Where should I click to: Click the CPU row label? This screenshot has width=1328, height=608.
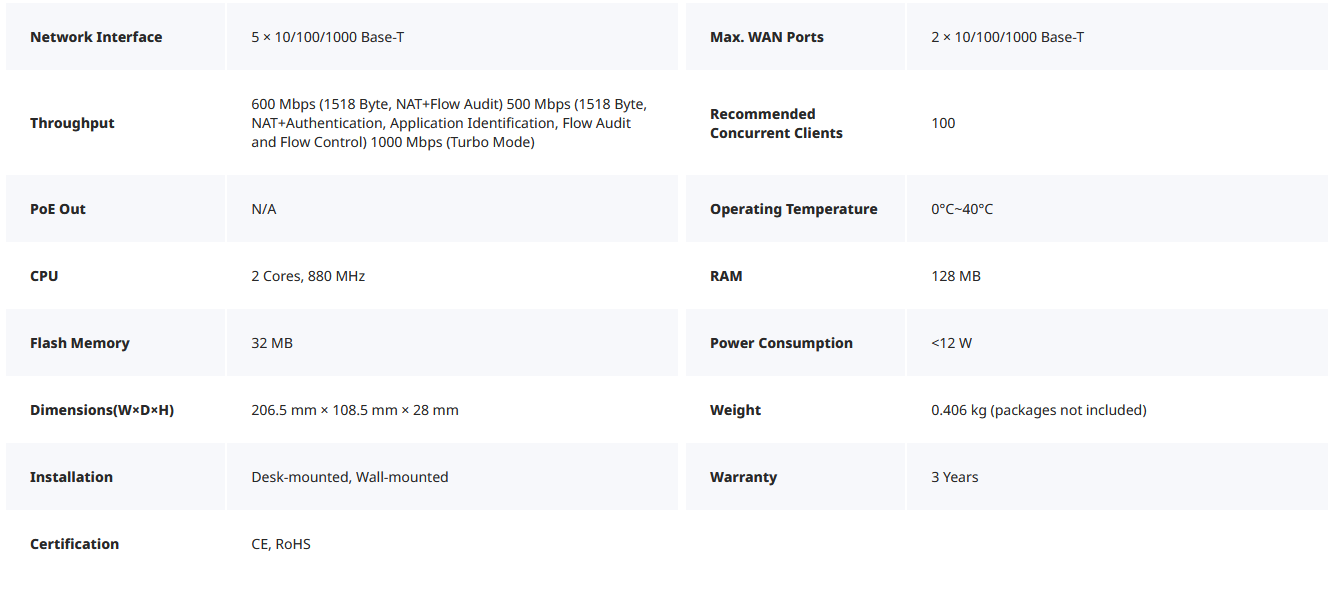point(44,276)
